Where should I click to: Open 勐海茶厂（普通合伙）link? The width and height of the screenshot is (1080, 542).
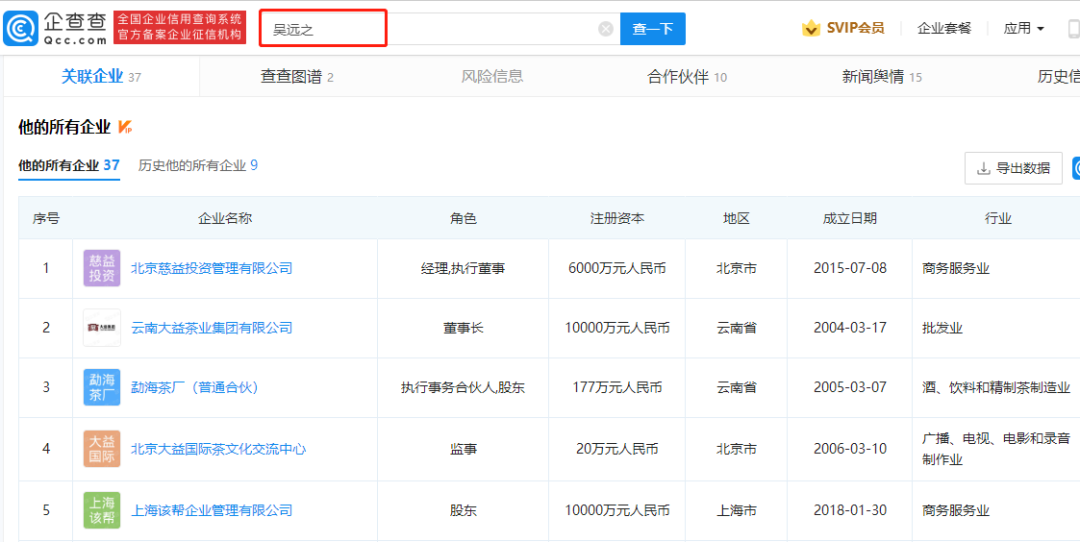click(194, 388)
